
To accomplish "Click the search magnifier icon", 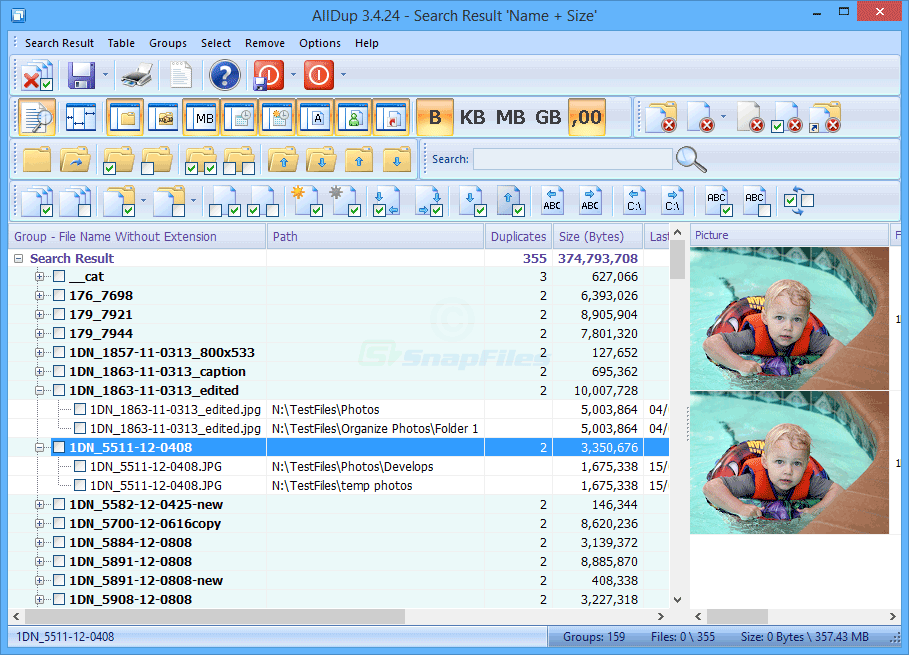I will (x=691, y=158).
